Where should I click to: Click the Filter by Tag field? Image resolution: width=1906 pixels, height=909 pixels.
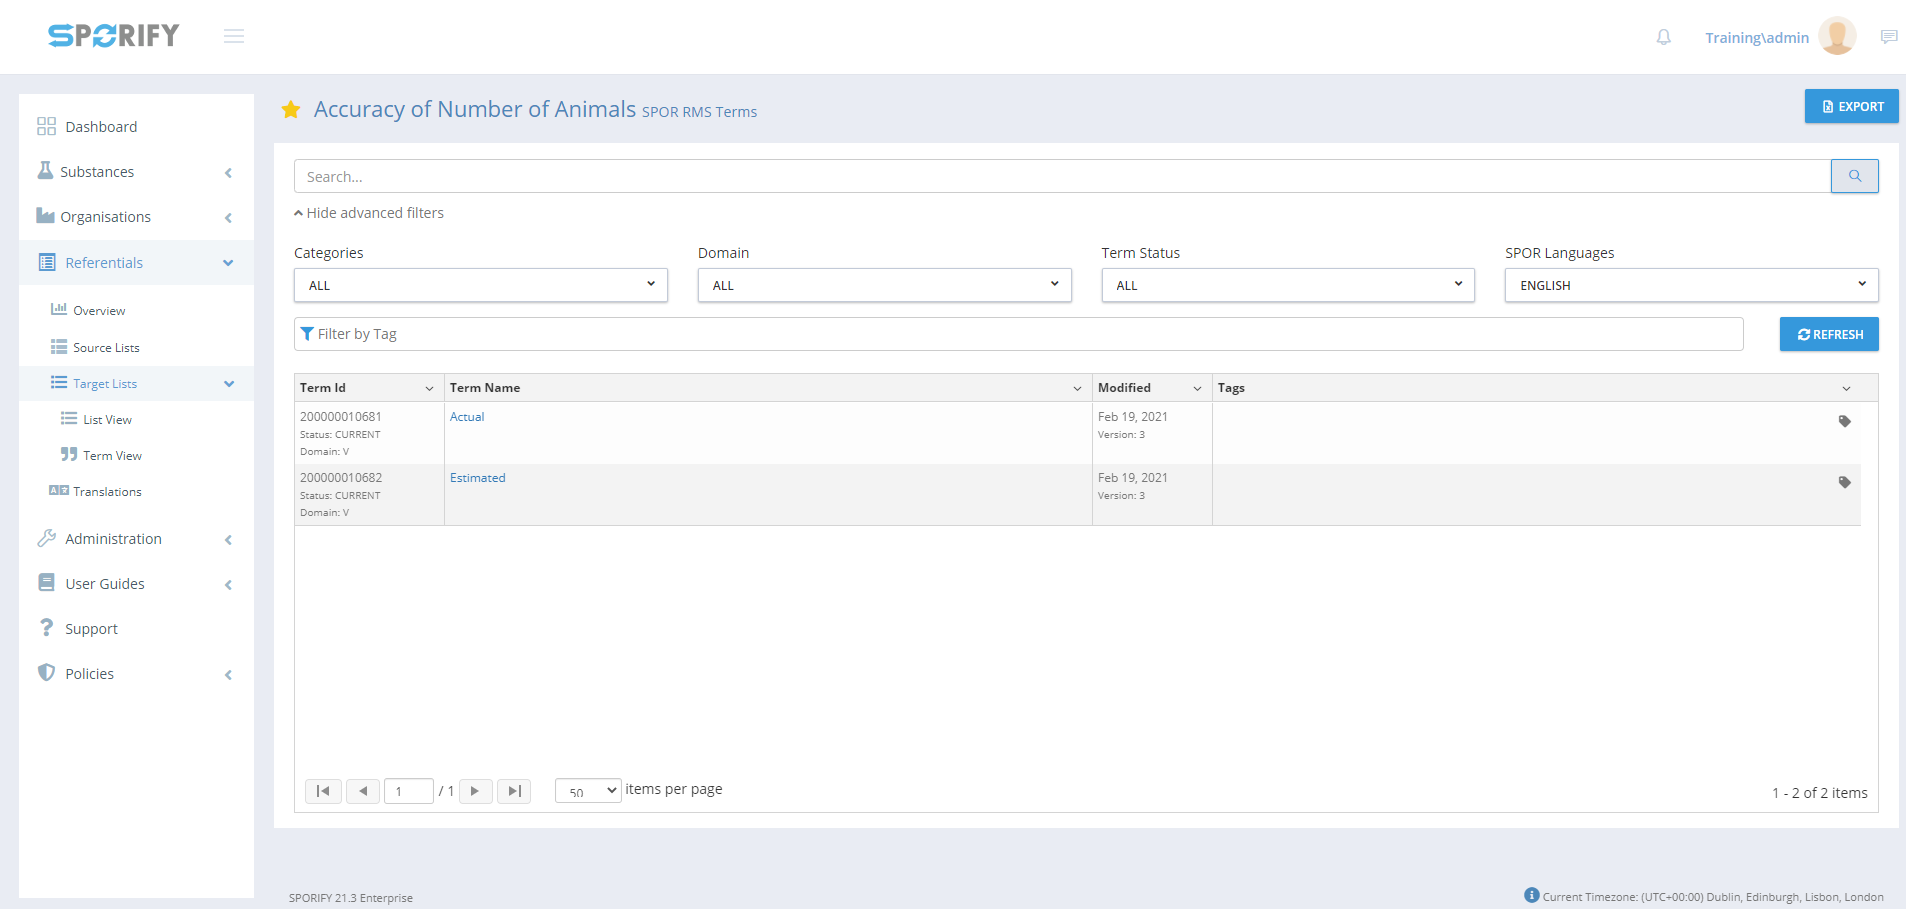coord(1018,334)
